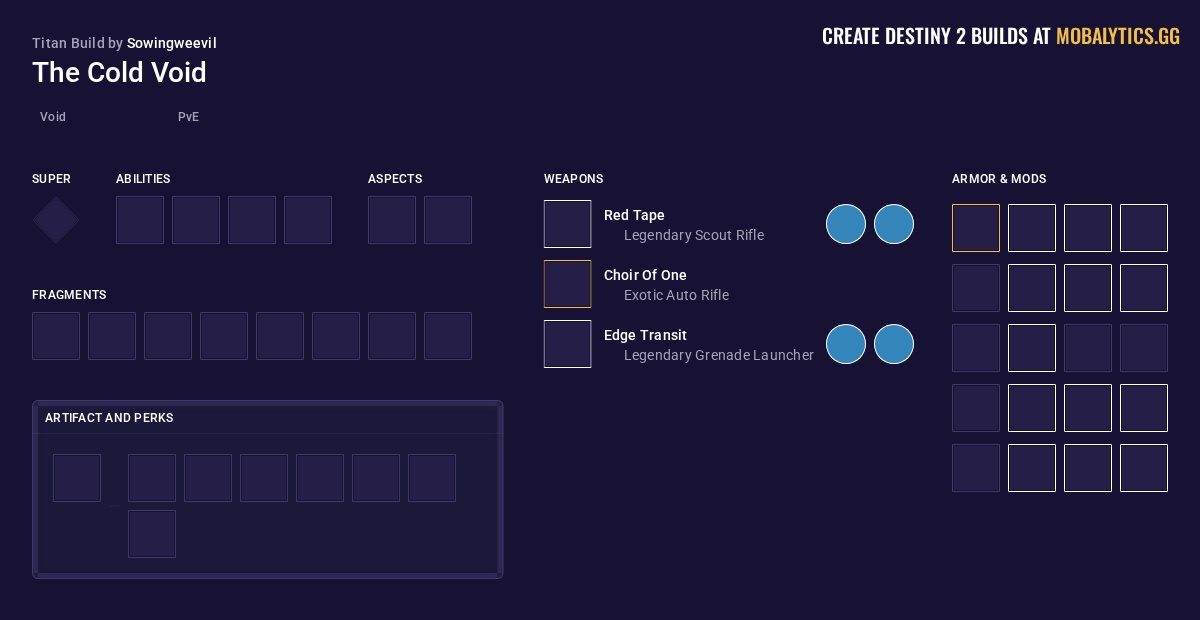This screenshot has height=620, width=1200.
Task: Select the diamond-shaped Super slot
Action: 56,220
